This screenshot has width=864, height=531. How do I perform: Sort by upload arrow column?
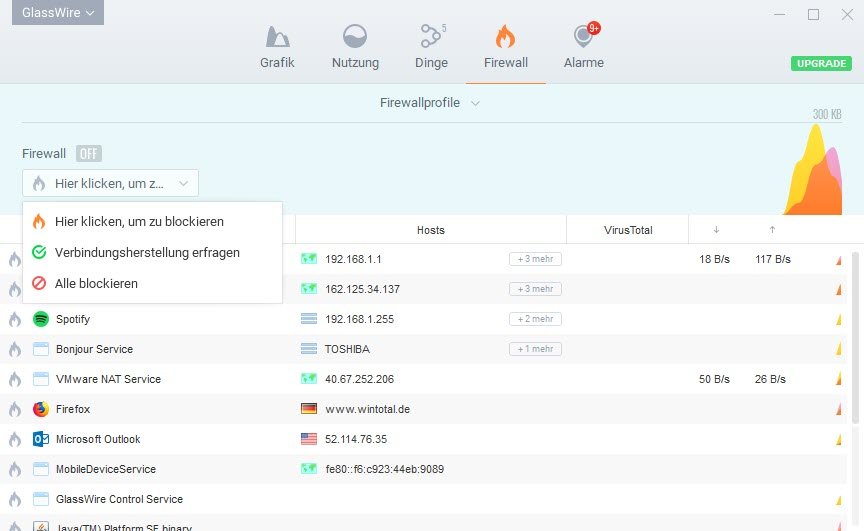pos(772,230)
